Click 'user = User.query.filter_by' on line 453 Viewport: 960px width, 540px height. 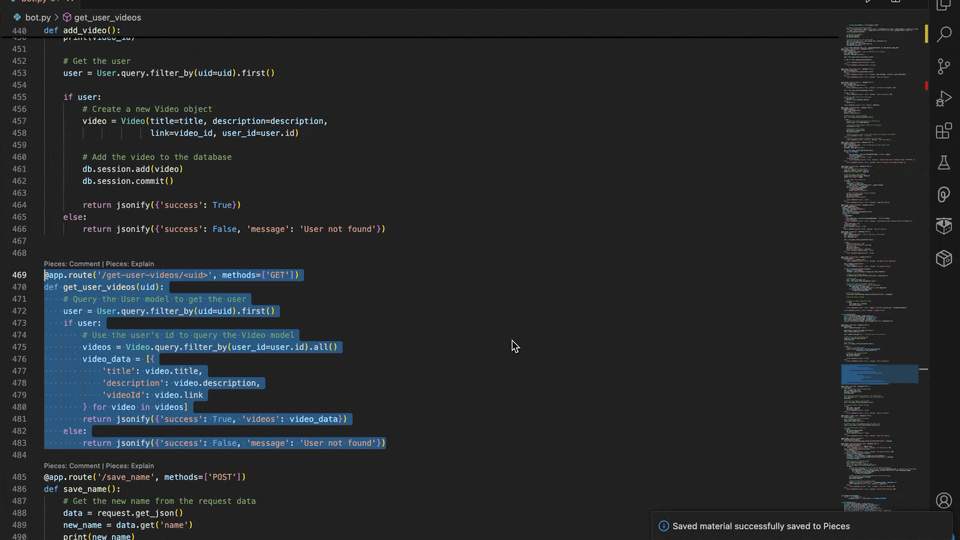pos(169,73)
